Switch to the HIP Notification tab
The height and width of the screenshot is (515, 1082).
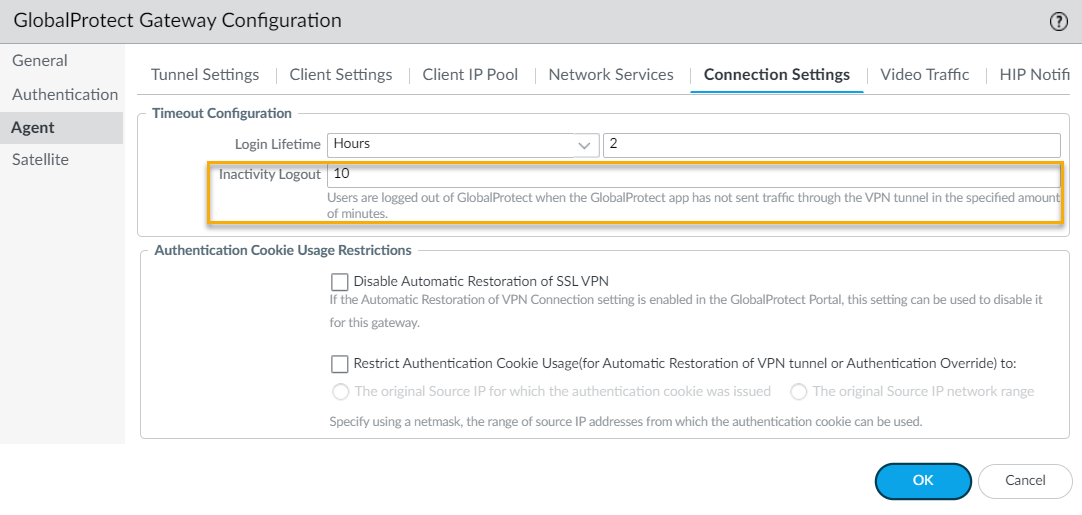point(1034,75)
